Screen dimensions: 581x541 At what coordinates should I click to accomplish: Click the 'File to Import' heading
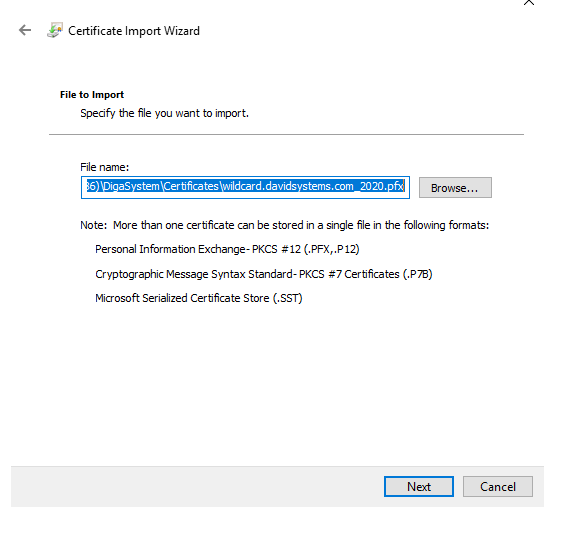[92, 95]
